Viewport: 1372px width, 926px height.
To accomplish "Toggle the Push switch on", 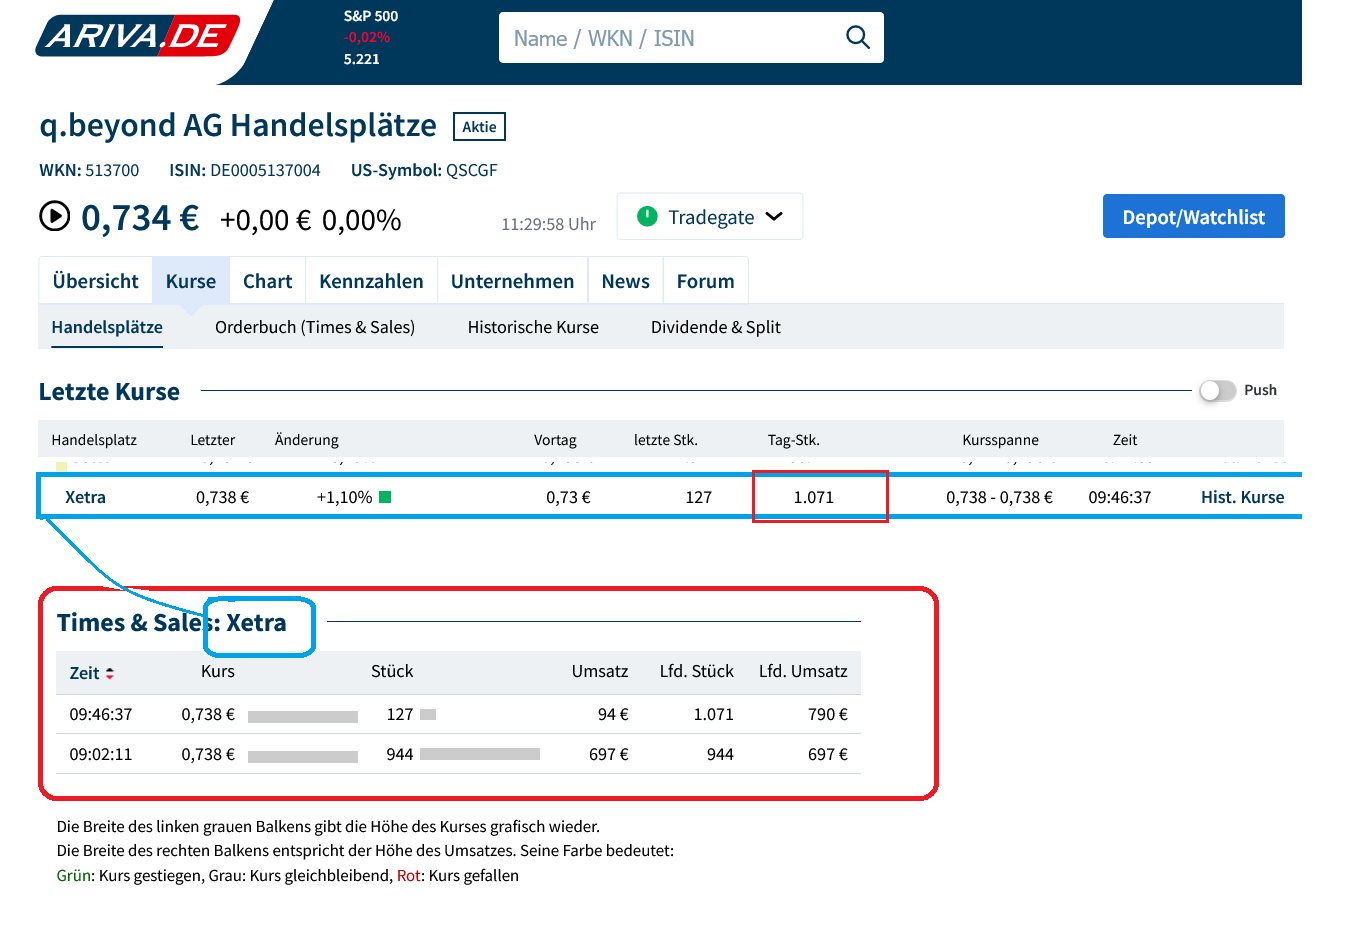I will (1218, 390).
